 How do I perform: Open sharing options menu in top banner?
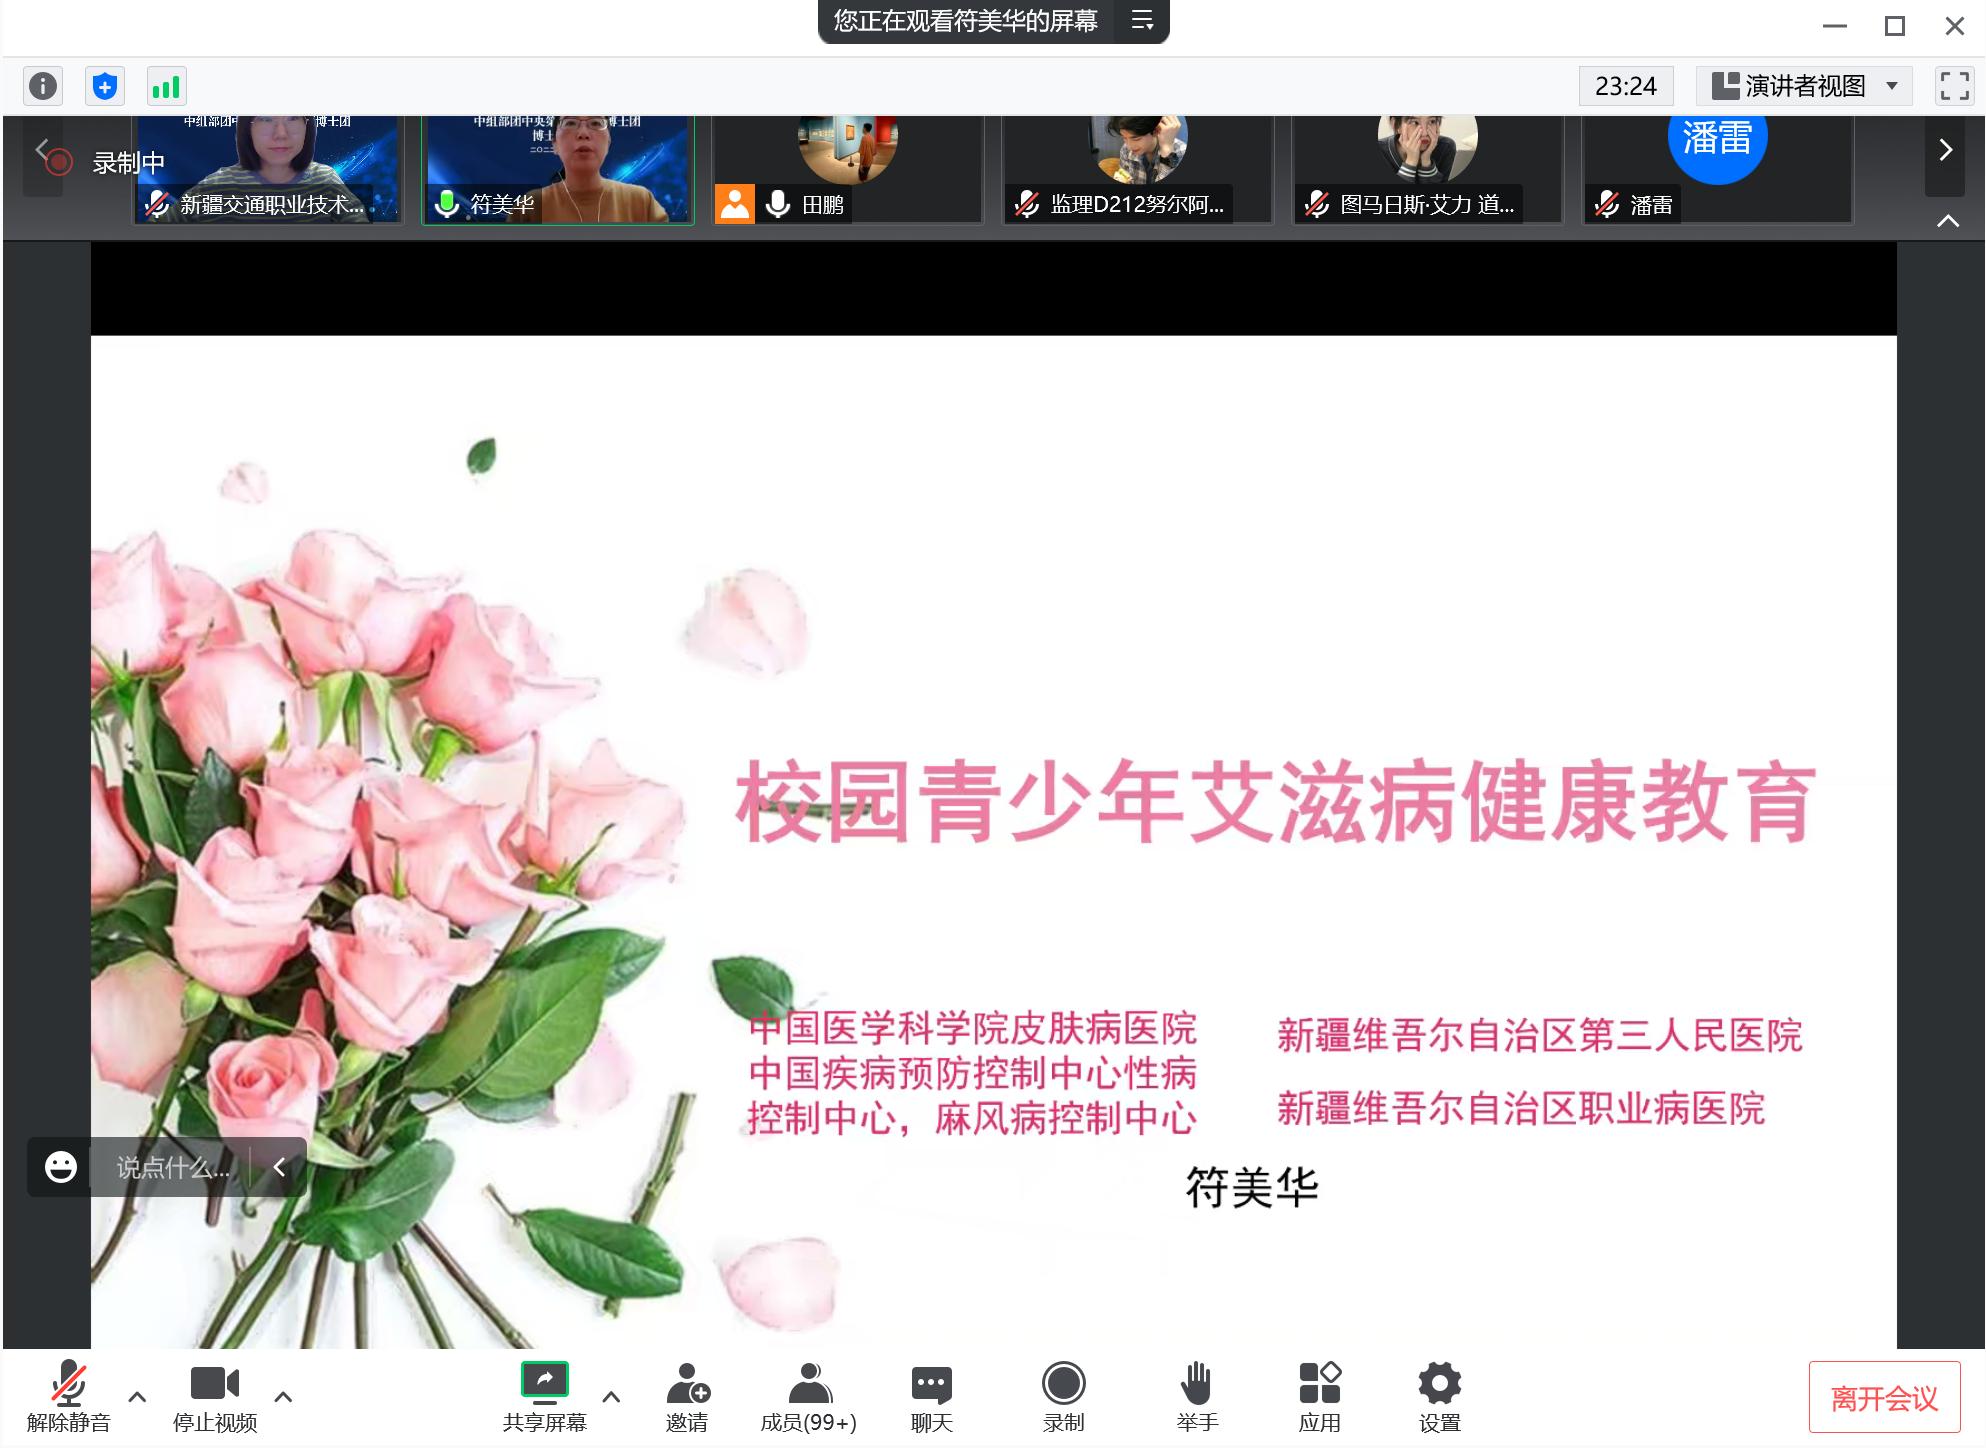coord(1142,21)
